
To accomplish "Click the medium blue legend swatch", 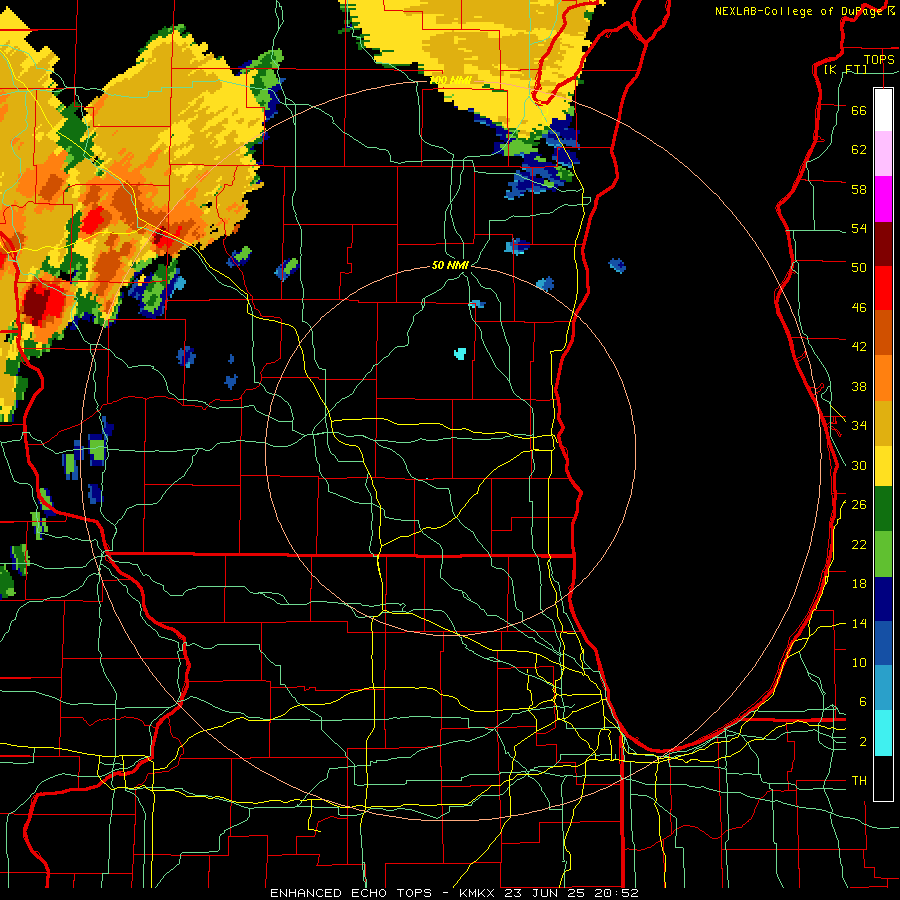I will click(x=883, y=643).
